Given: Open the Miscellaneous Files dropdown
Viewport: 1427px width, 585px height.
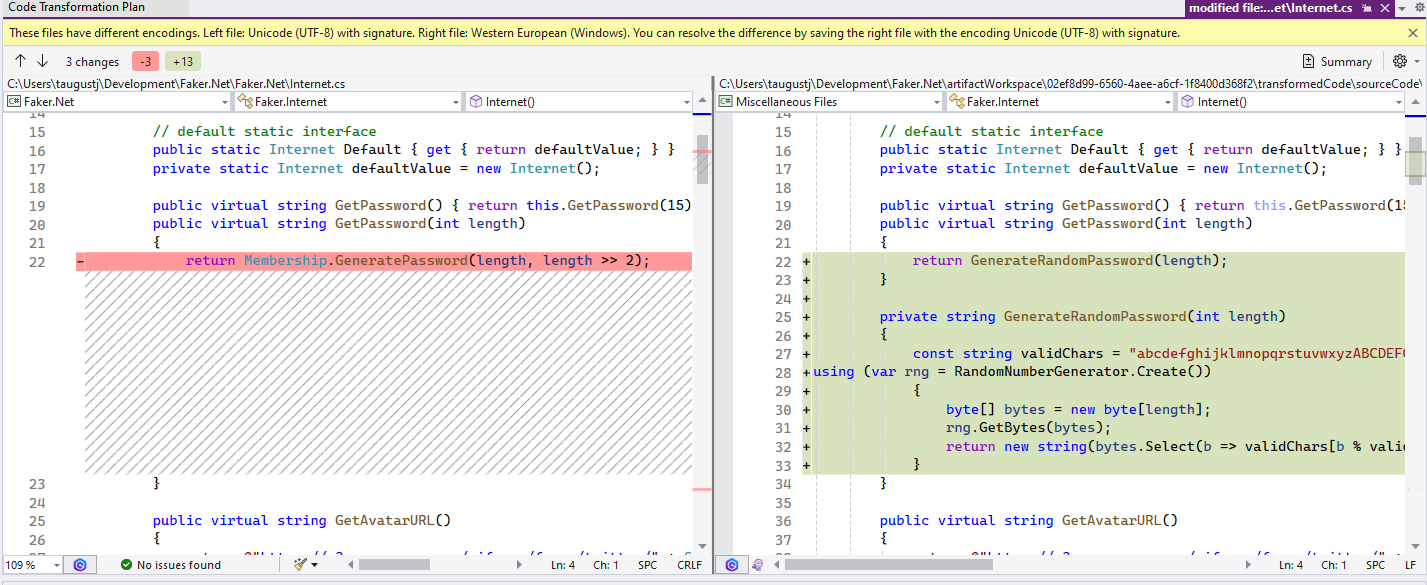Looking at the screenshot, I should coord(830,101).
